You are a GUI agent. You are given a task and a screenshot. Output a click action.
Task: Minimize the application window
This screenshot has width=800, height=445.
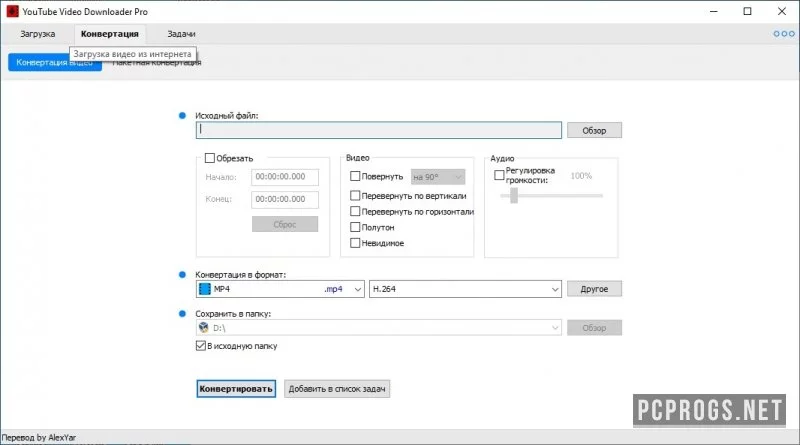pos(714,11)
